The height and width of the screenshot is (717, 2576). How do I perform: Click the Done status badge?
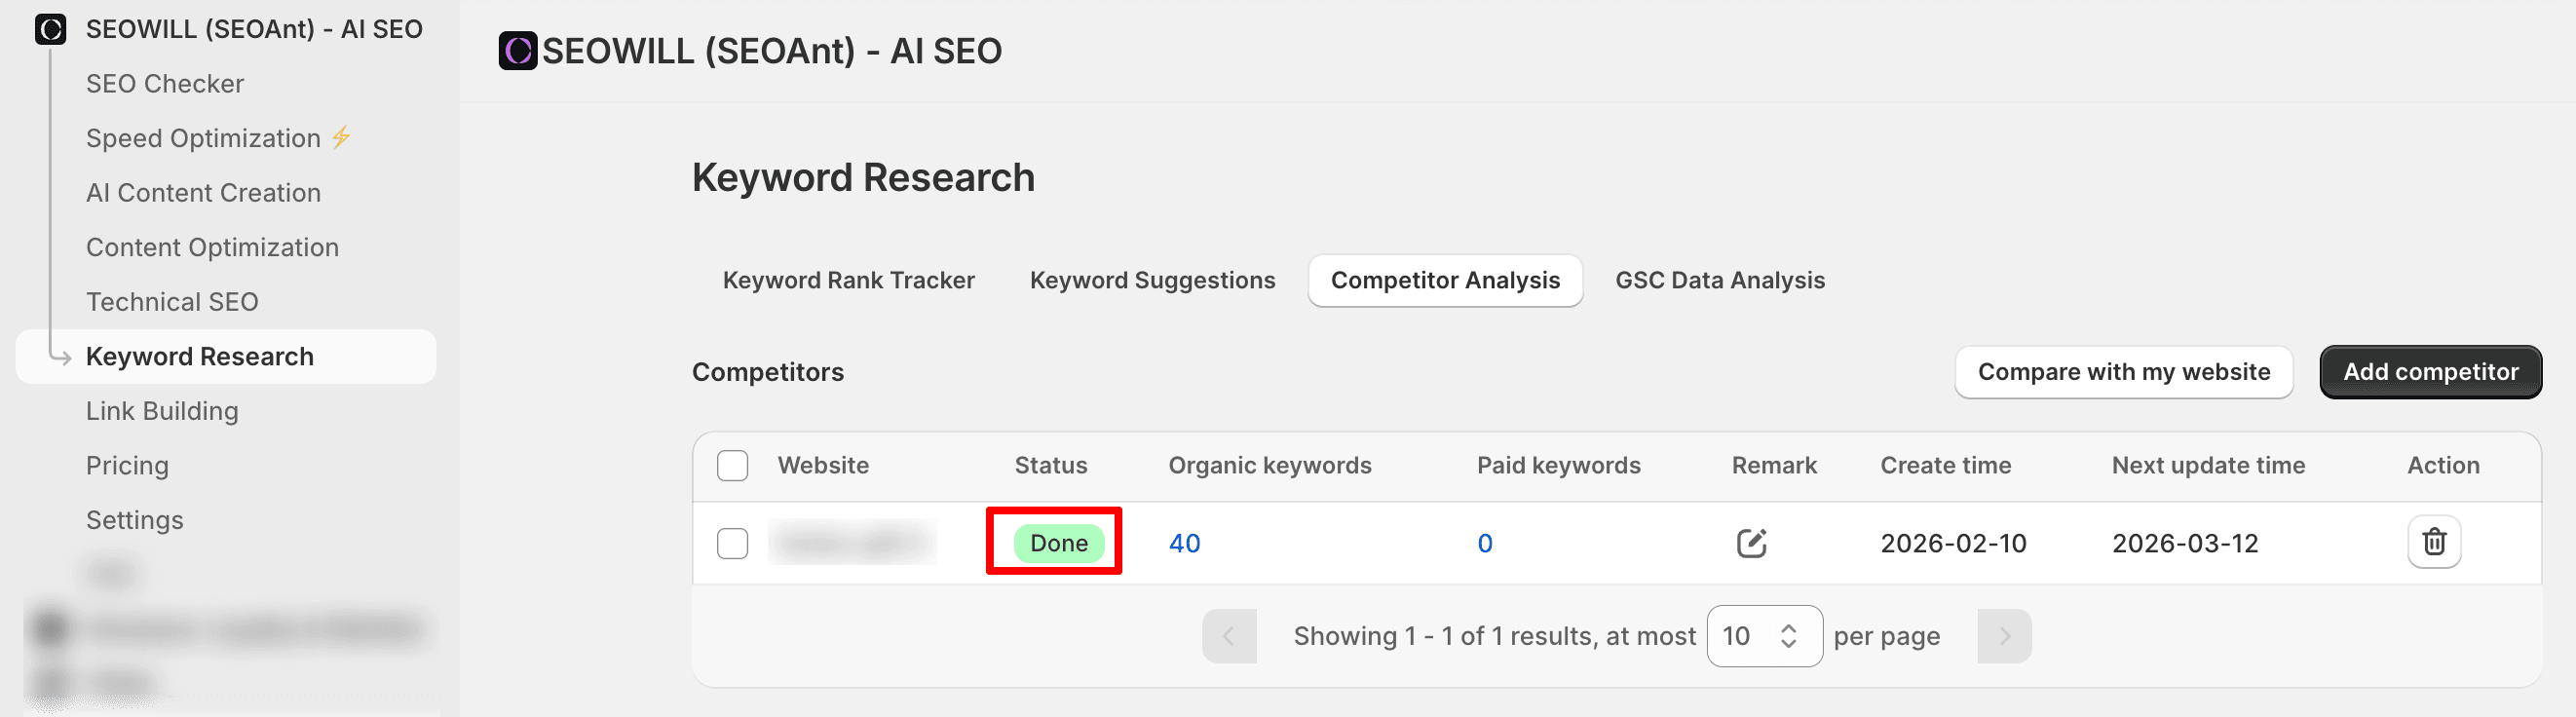point(1058,543)
